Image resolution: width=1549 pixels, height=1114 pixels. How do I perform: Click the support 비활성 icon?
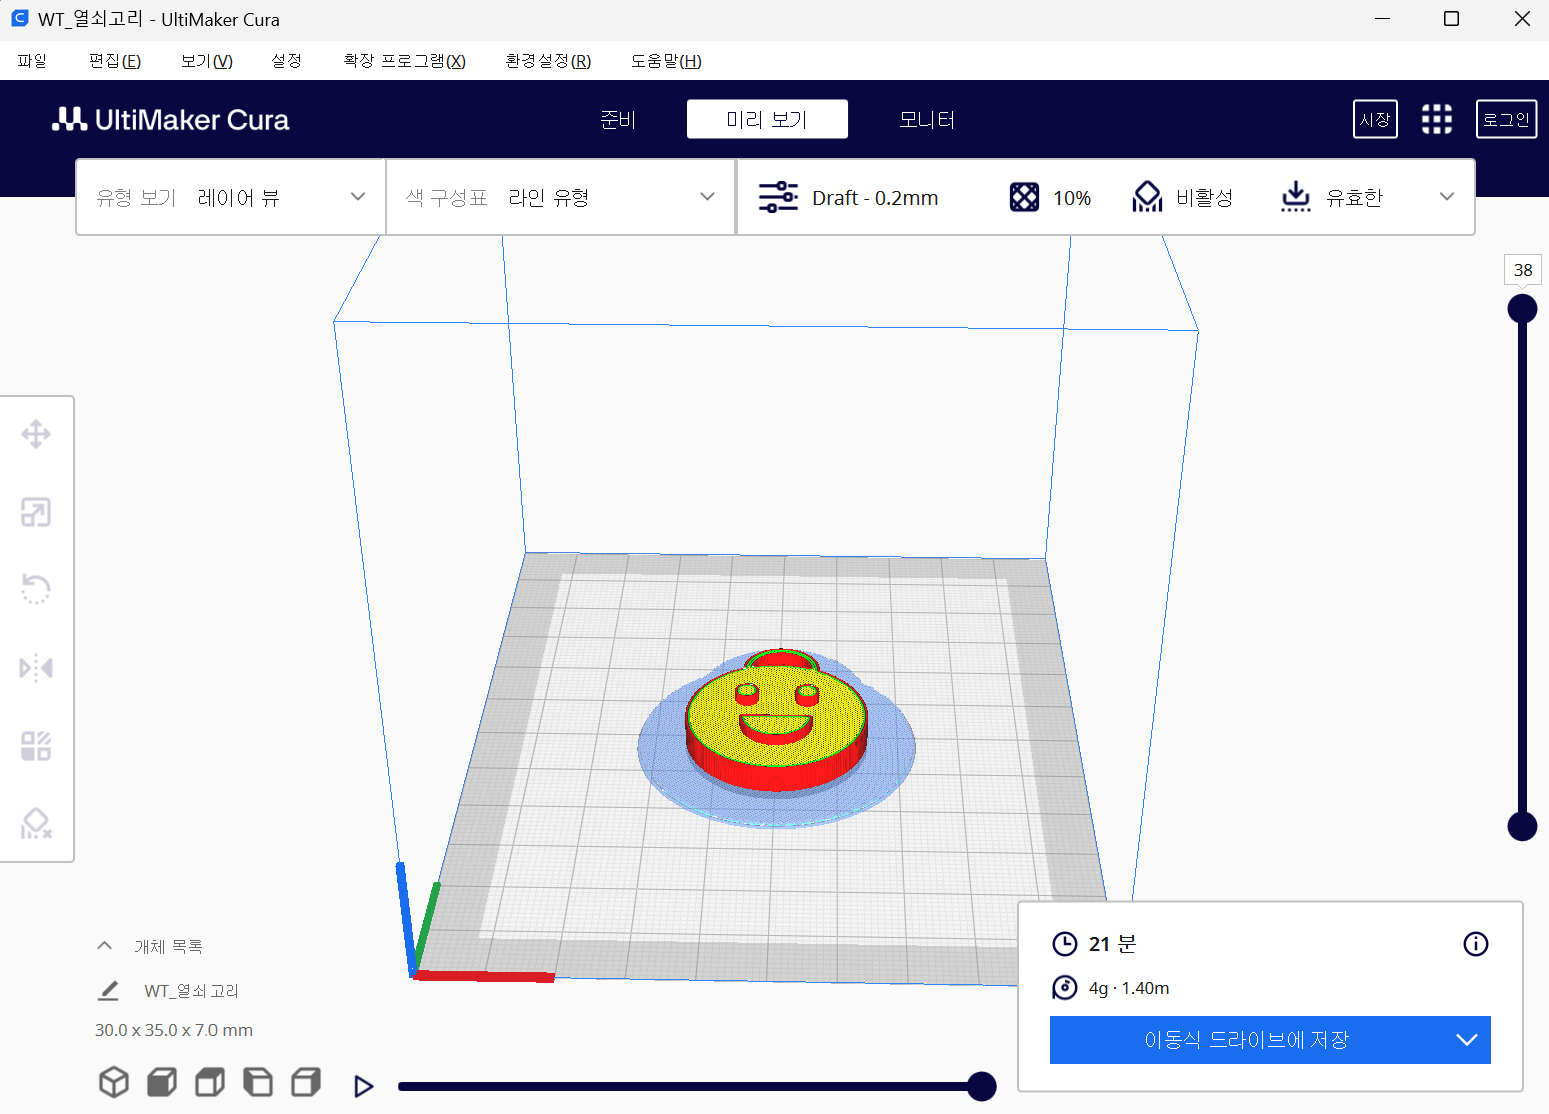tap(1147, 197)
